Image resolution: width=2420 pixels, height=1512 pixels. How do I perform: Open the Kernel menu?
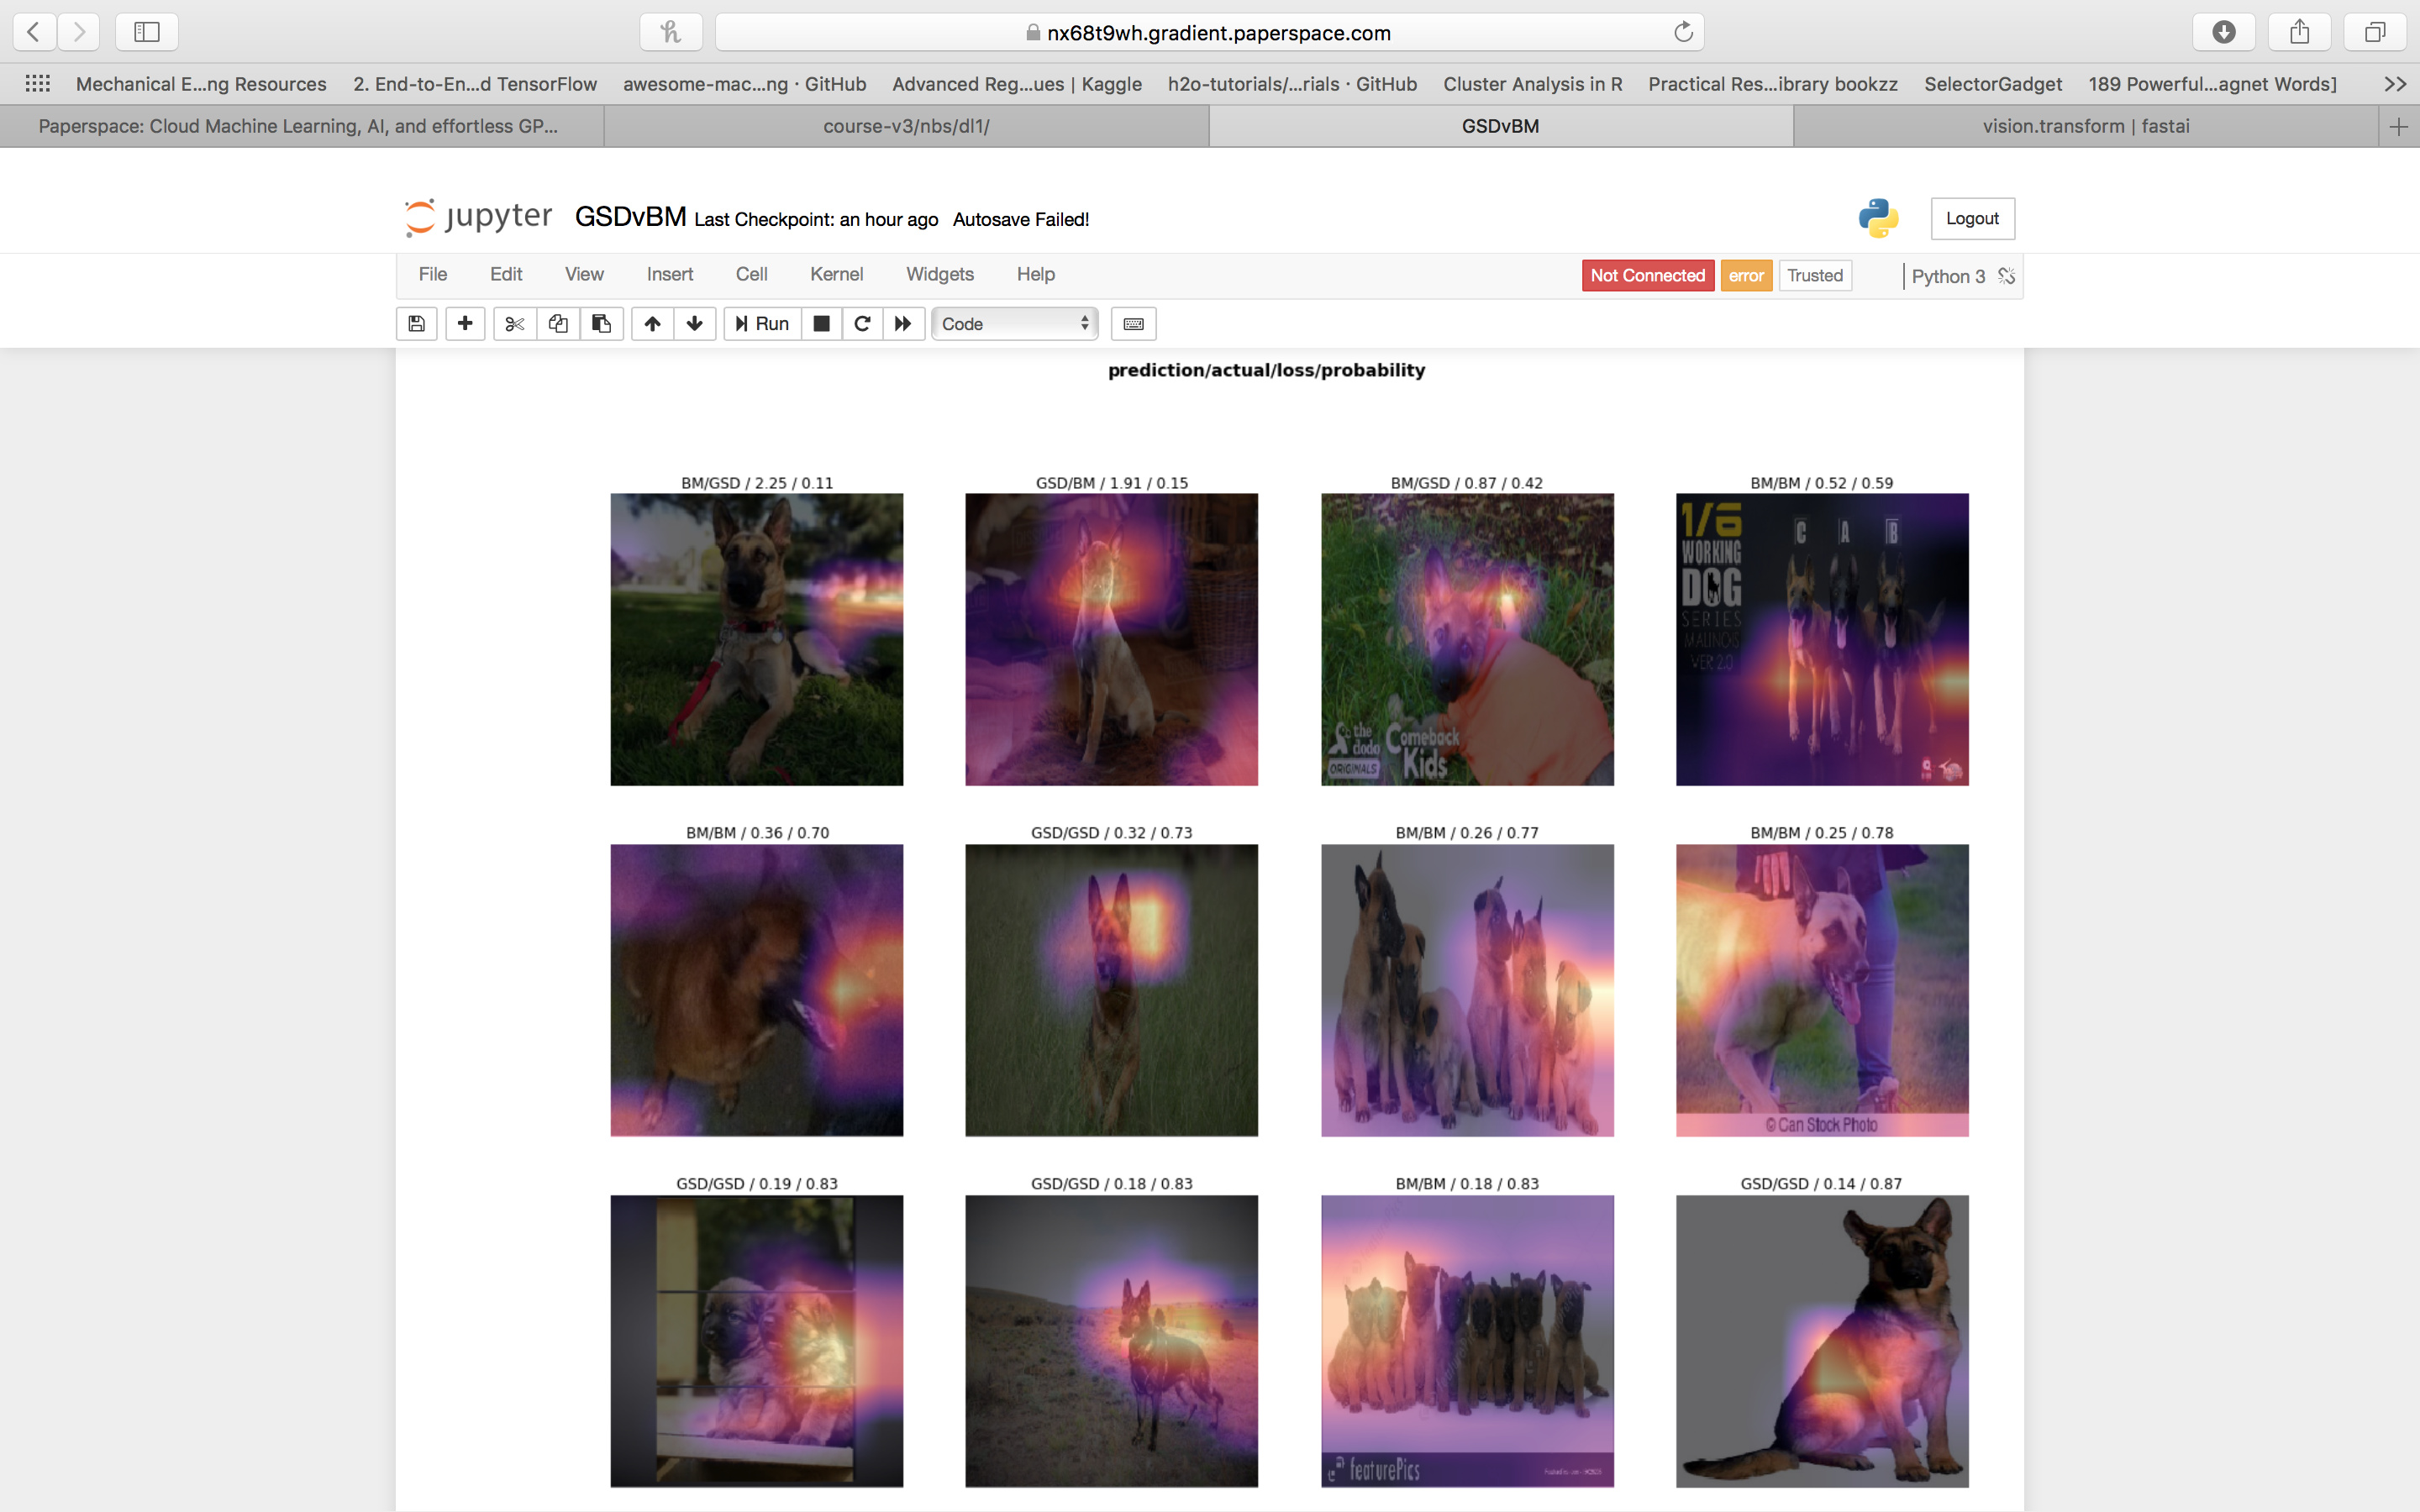(x=836, y=274)
